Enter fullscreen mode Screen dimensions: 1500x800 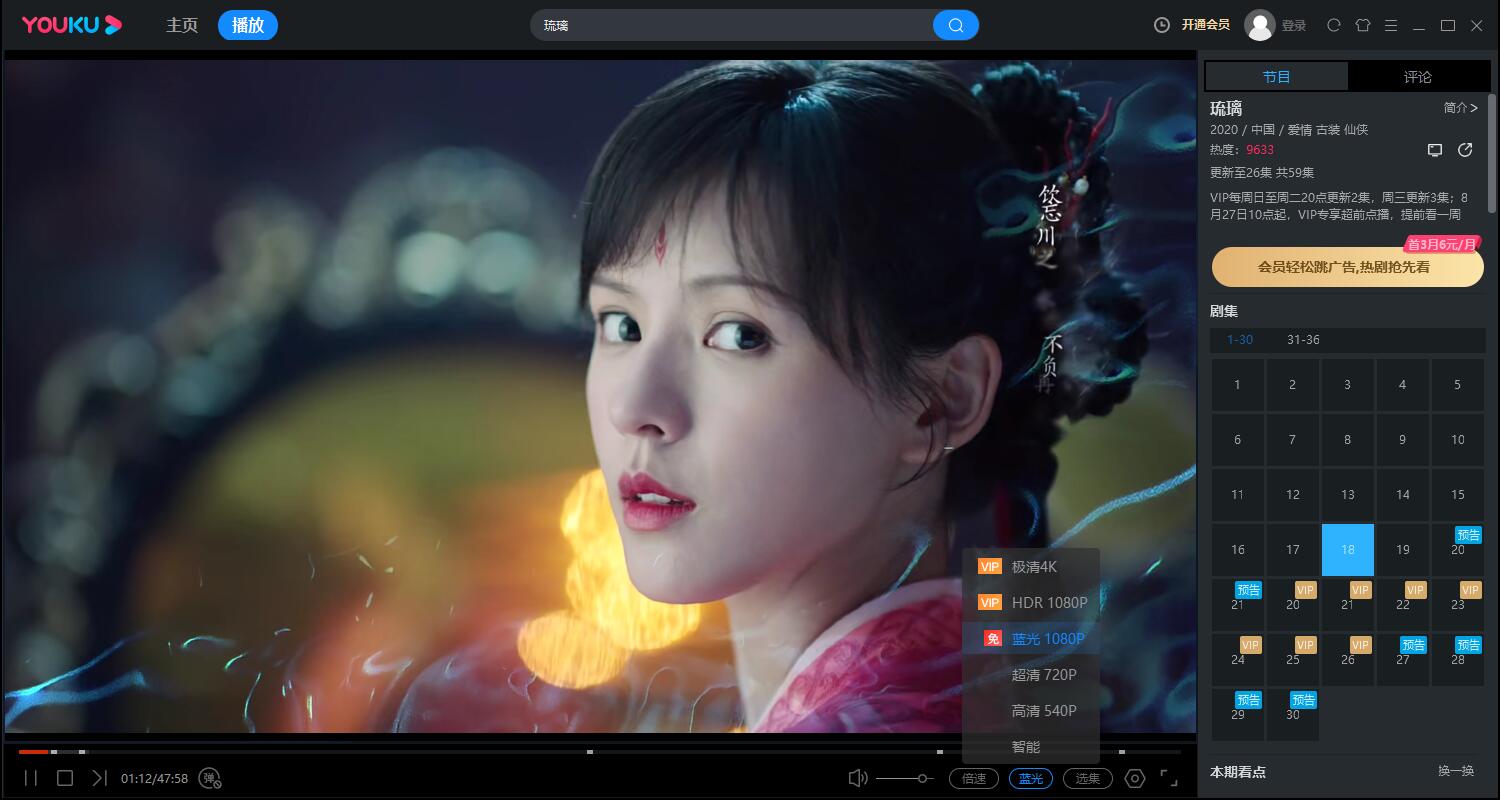pos(1169,778)
